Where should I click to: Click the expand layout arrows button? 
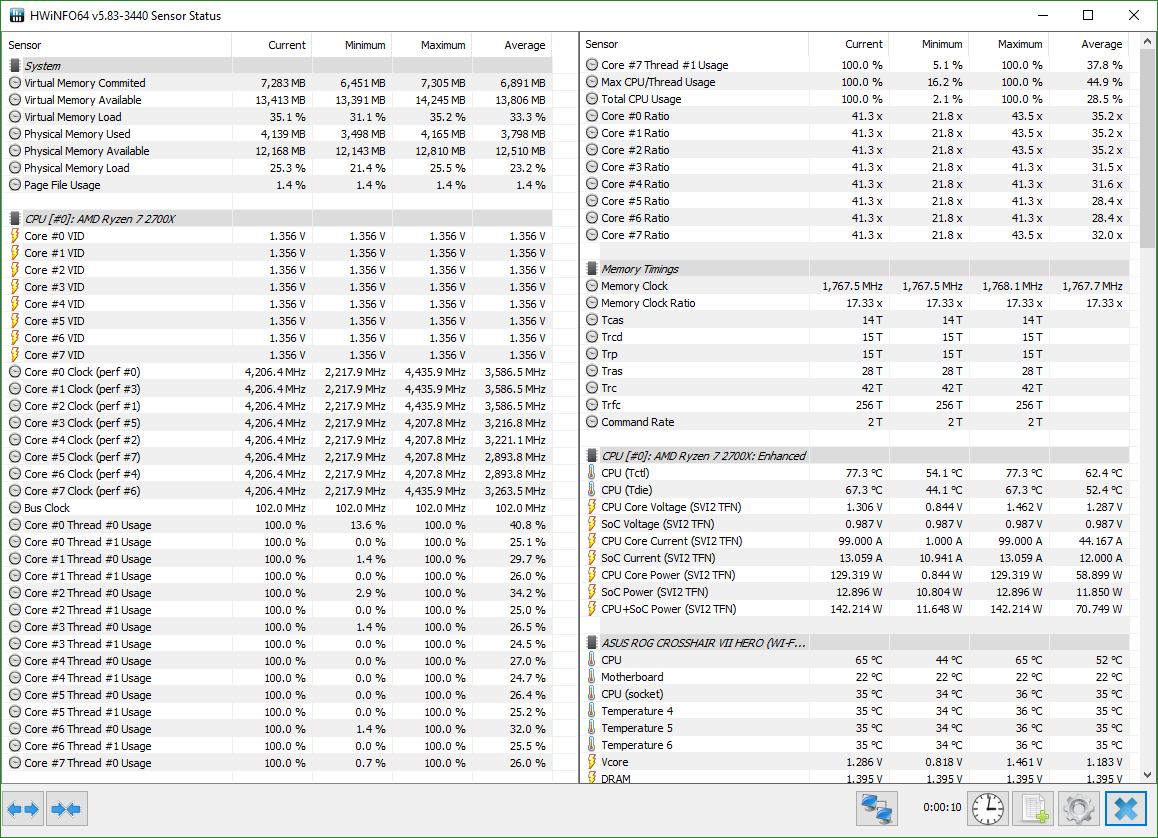coord(23,809)
